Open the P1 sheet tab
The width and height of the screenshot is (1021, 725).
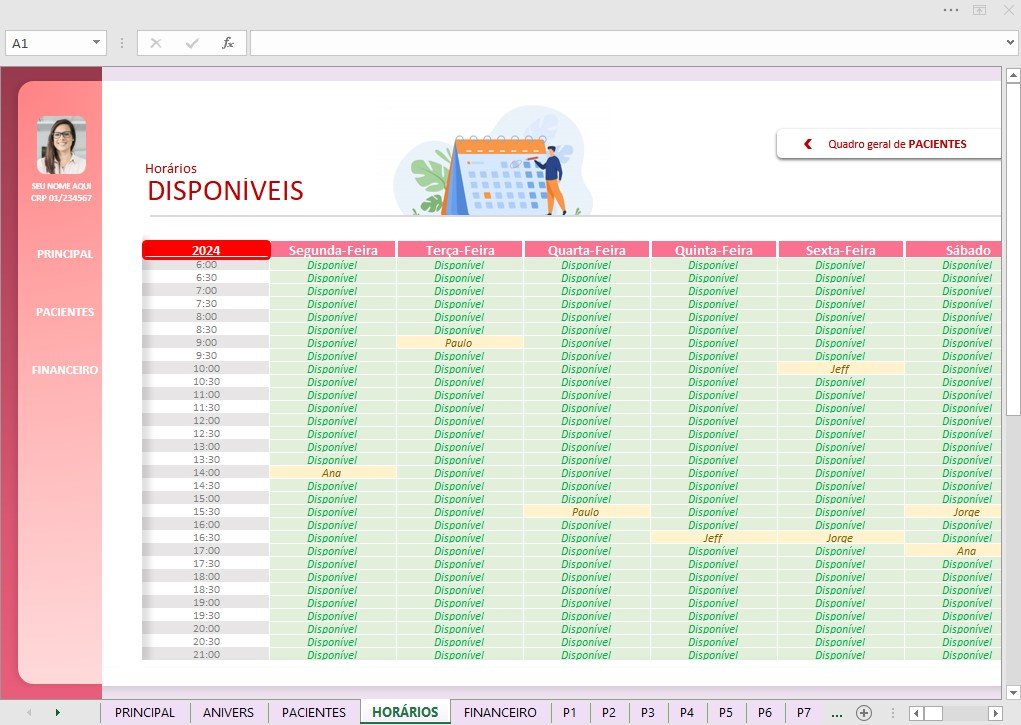pyautogui.click(x=570, y=713)
